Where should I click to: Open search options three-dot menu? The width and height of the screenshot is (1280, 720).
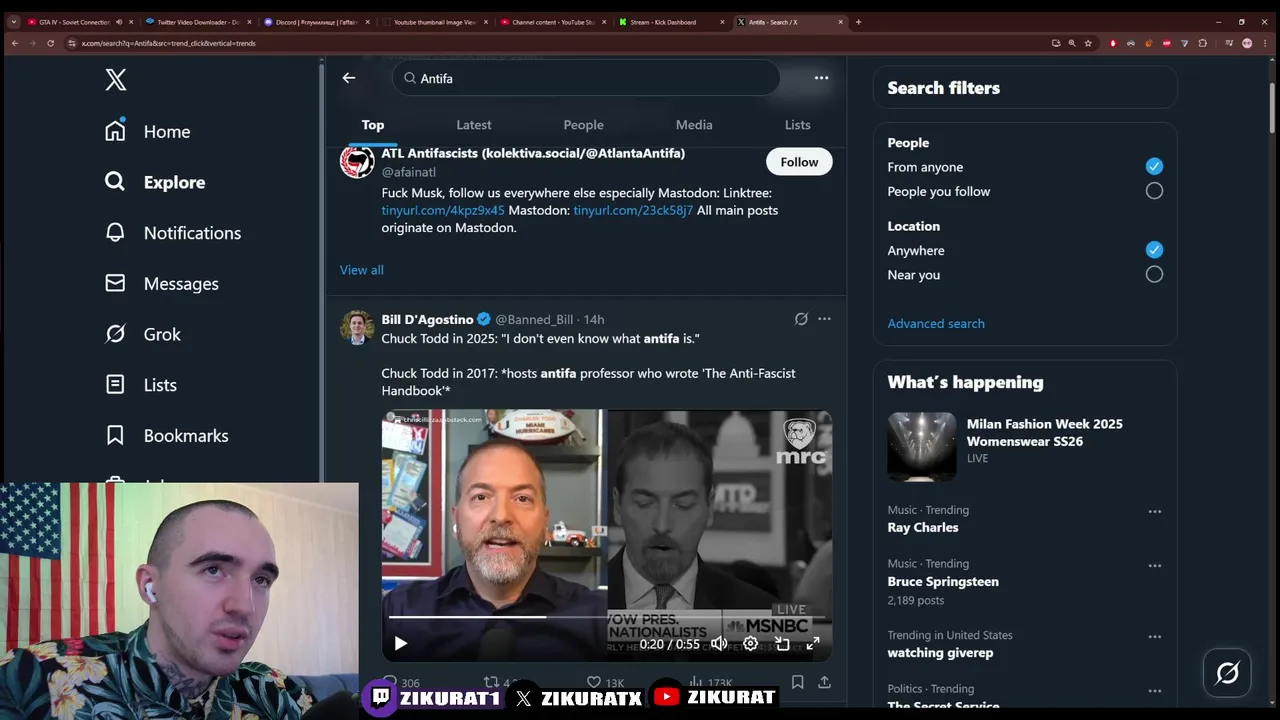click(x=821, y=78)
